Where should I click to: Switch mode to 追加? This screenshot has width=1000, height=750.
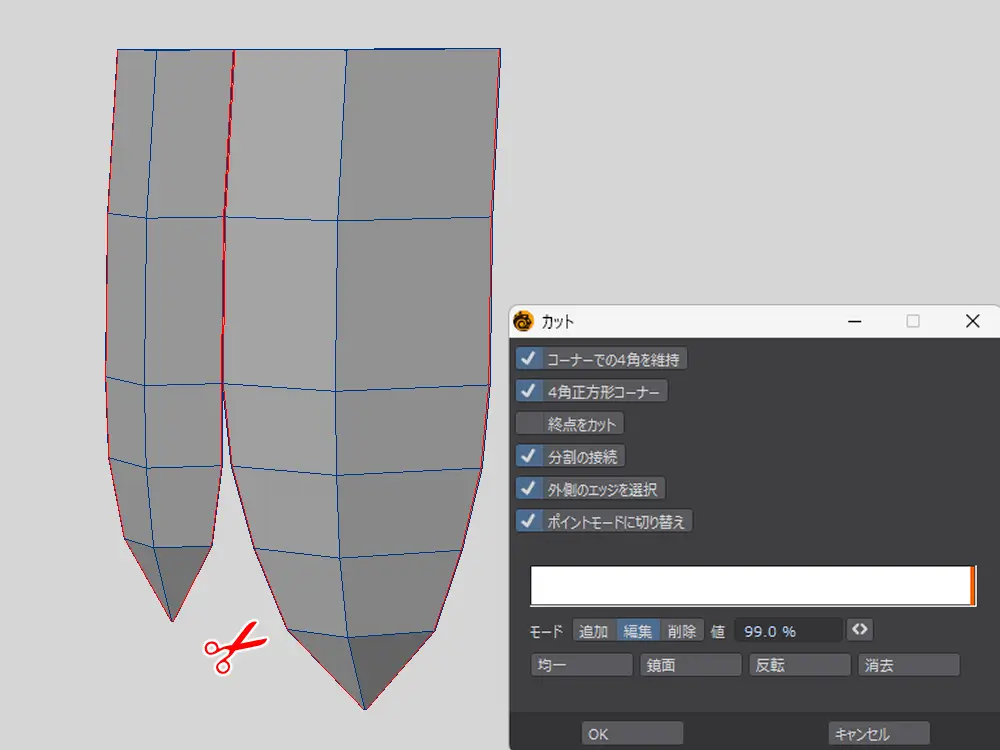(x=593, y=631)
